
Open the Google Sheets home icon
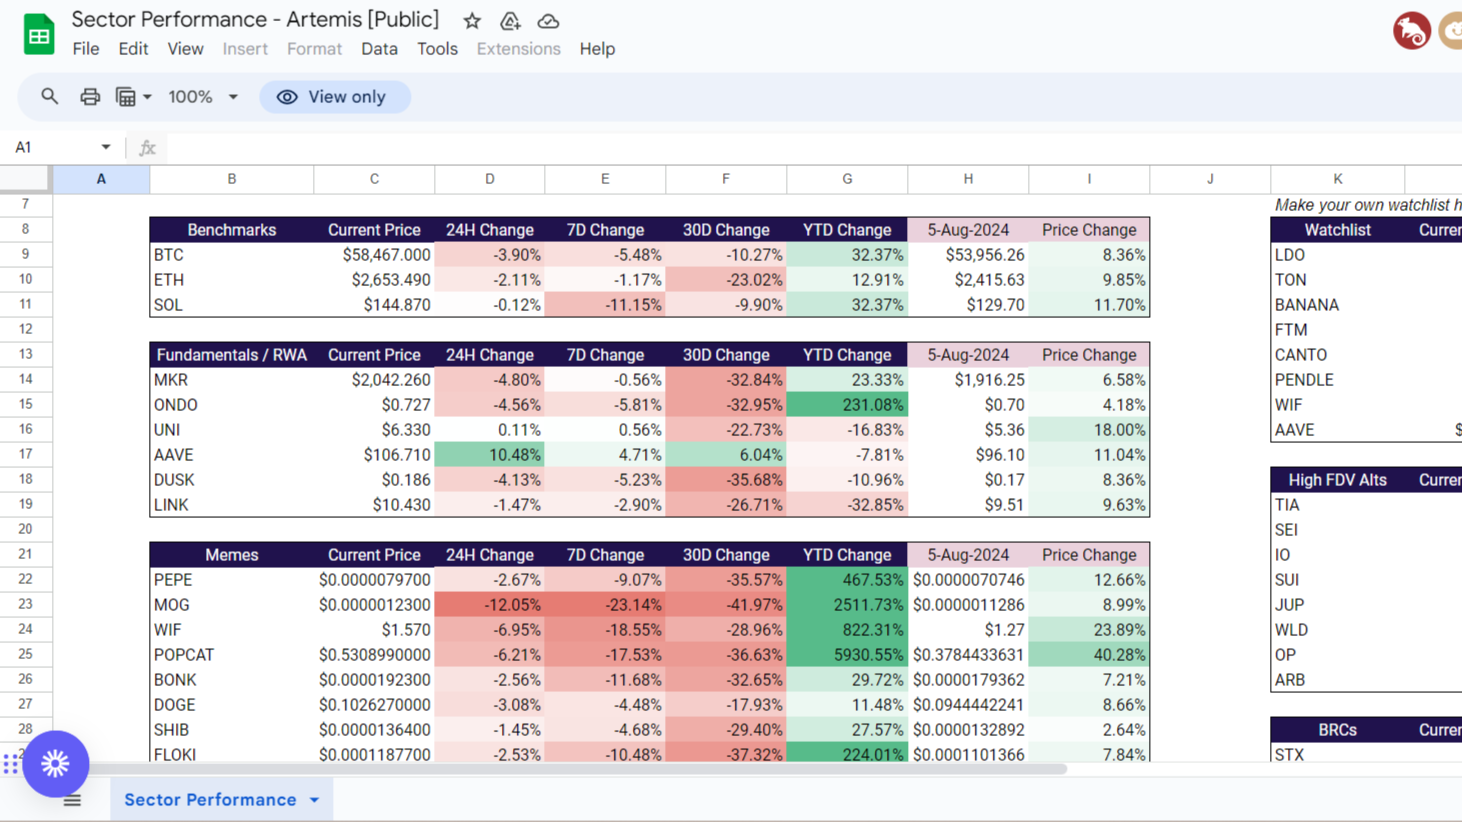[38, 34]
